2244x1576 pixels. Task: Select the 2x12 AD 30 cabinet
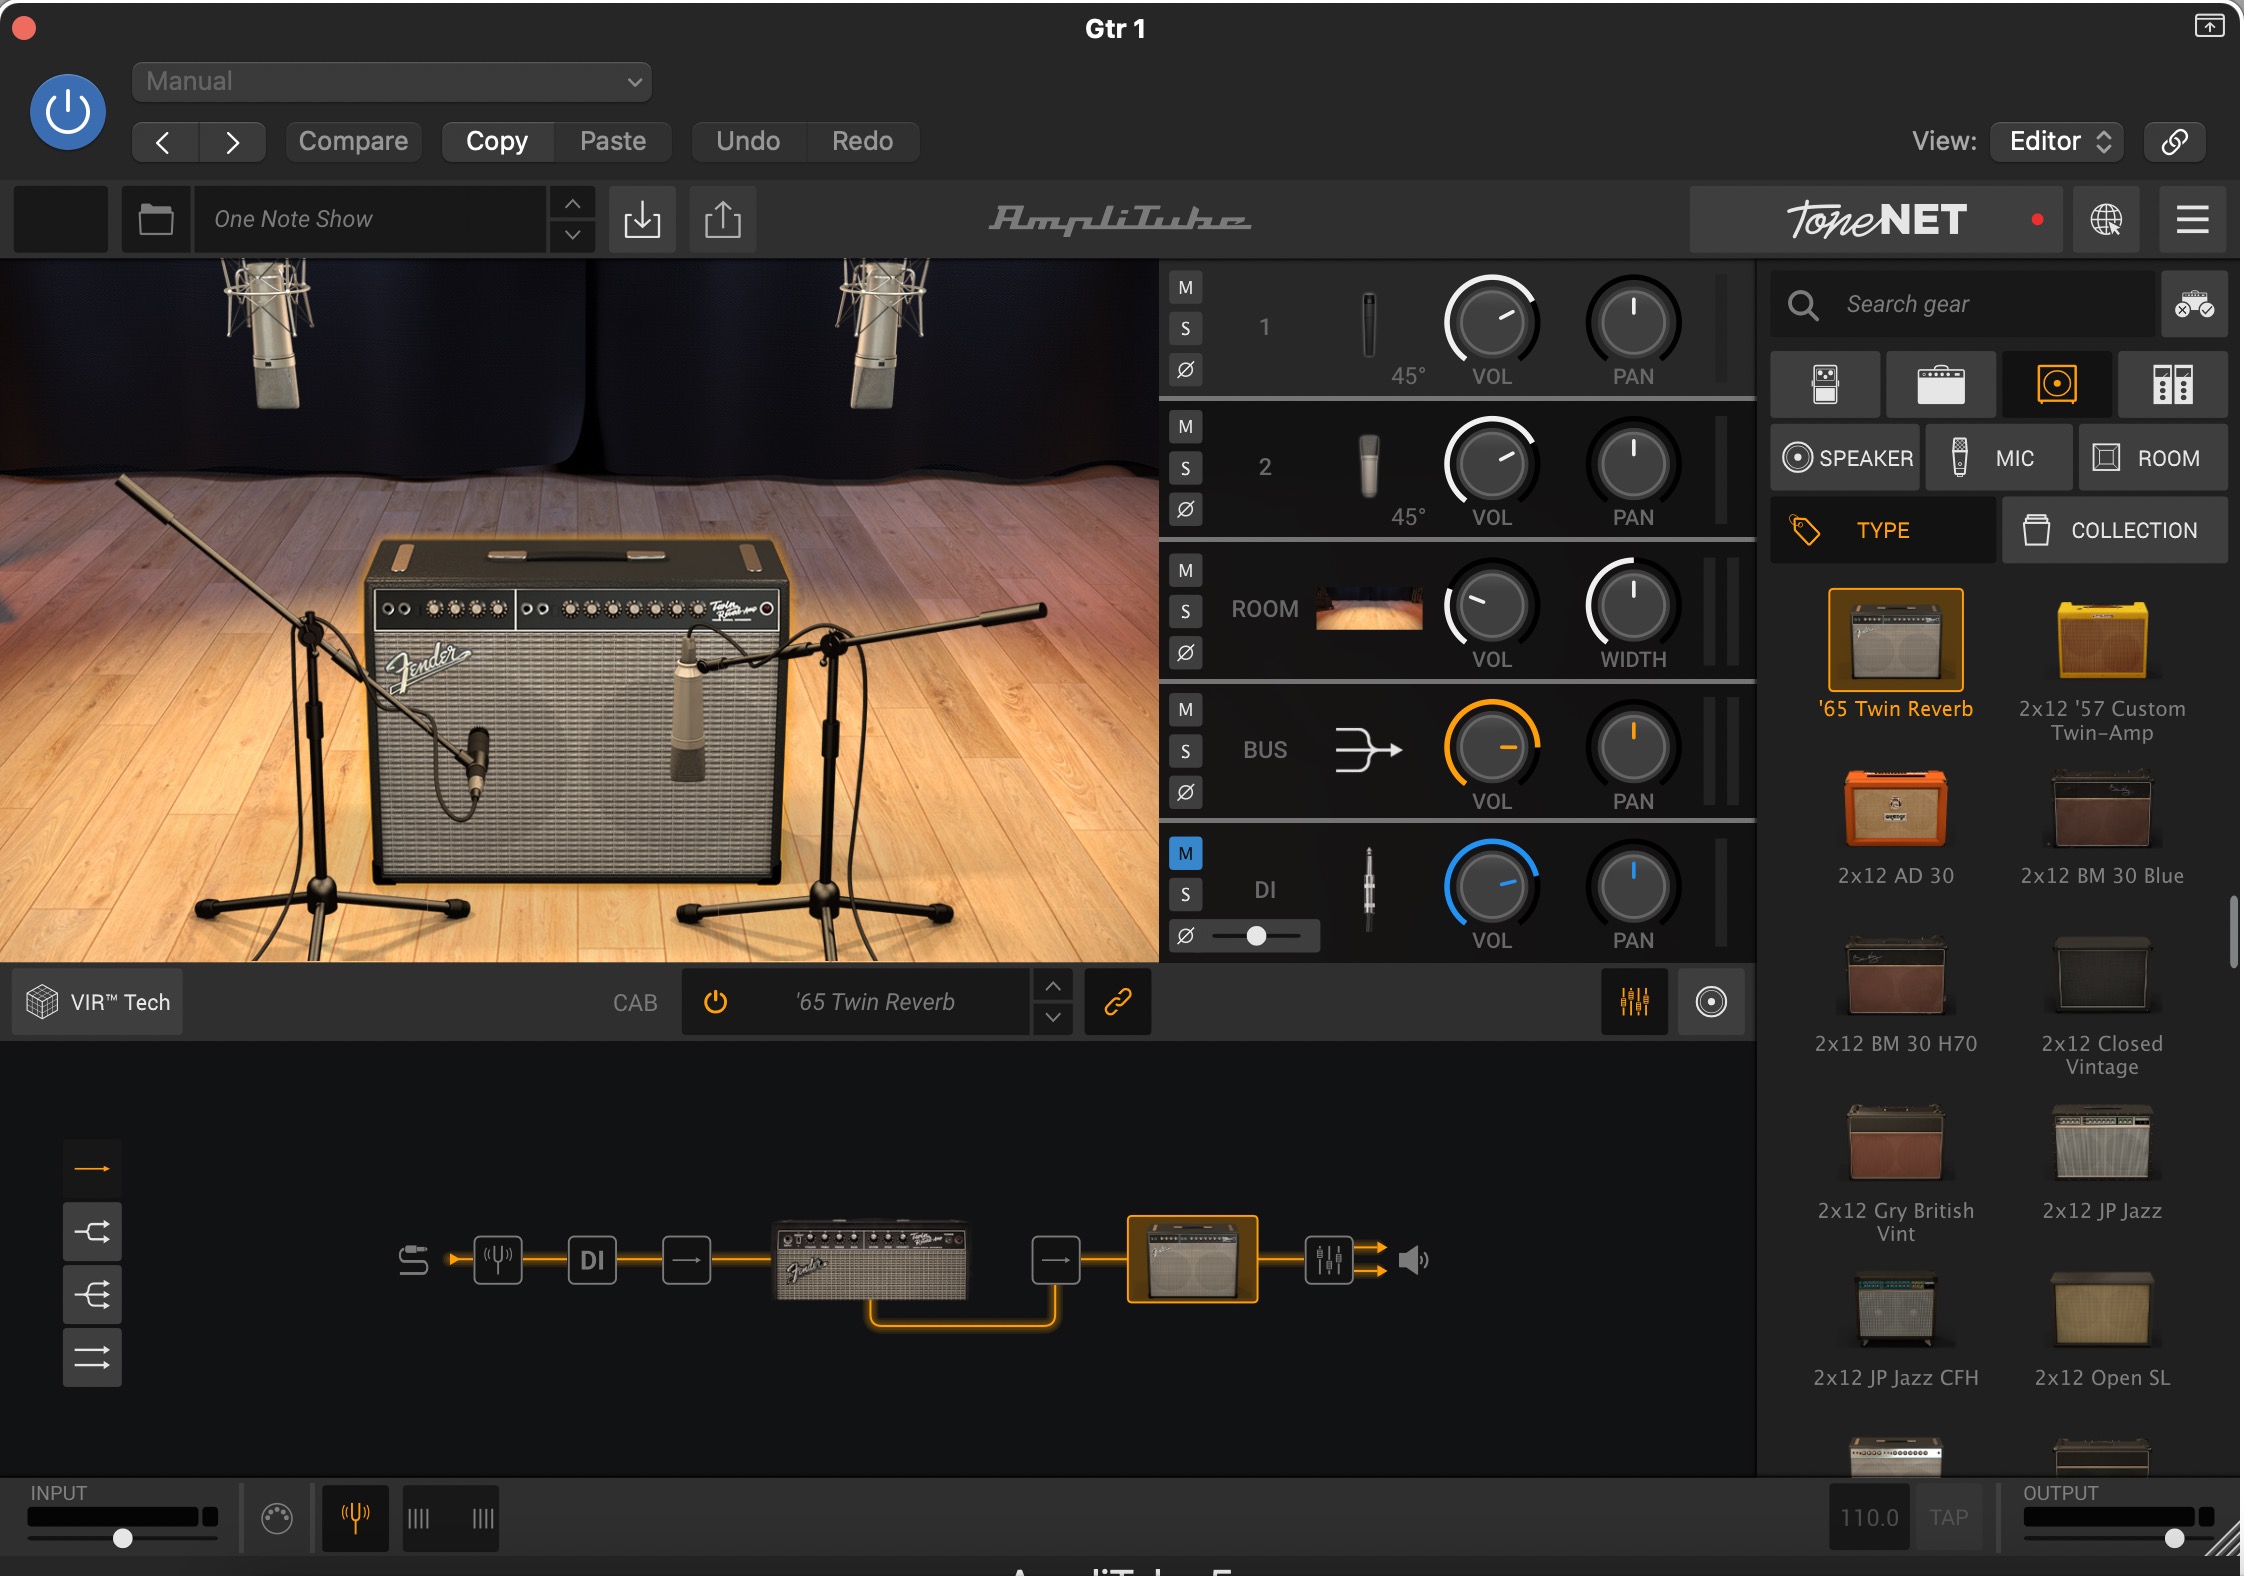pyautogui.click(x=1895, y=828)
